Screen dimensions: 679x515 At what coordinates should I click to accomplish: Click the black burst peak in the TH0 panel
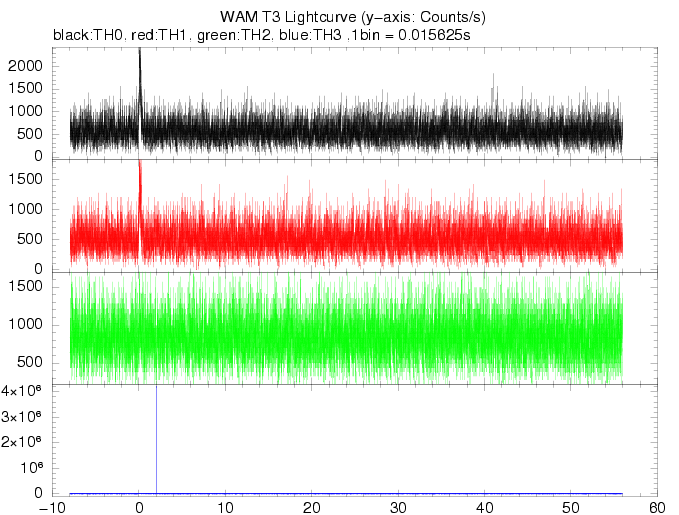[139, 74]
